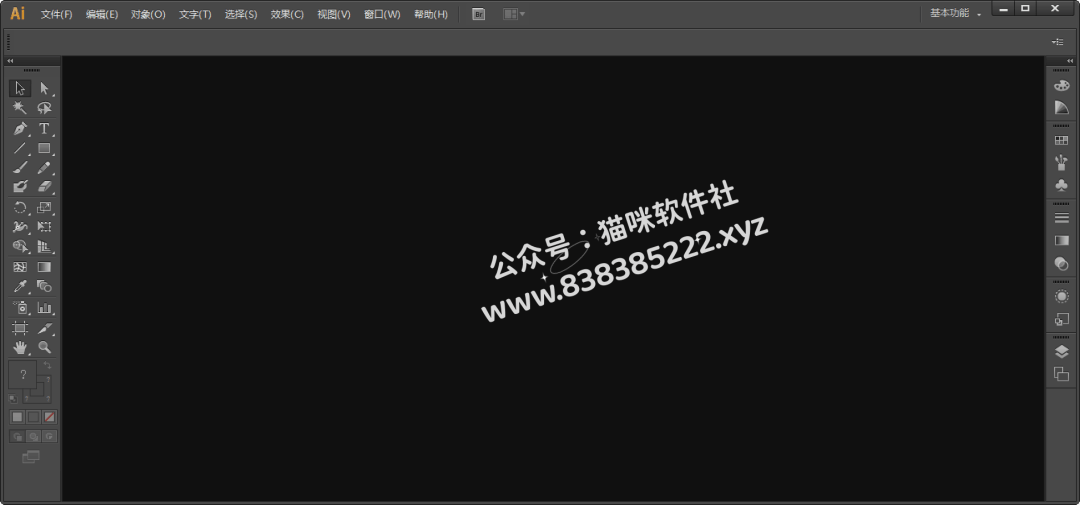This screenshot has height=505, width=1080.
Task: Select the Shape Builder tool
Action: 20,247
